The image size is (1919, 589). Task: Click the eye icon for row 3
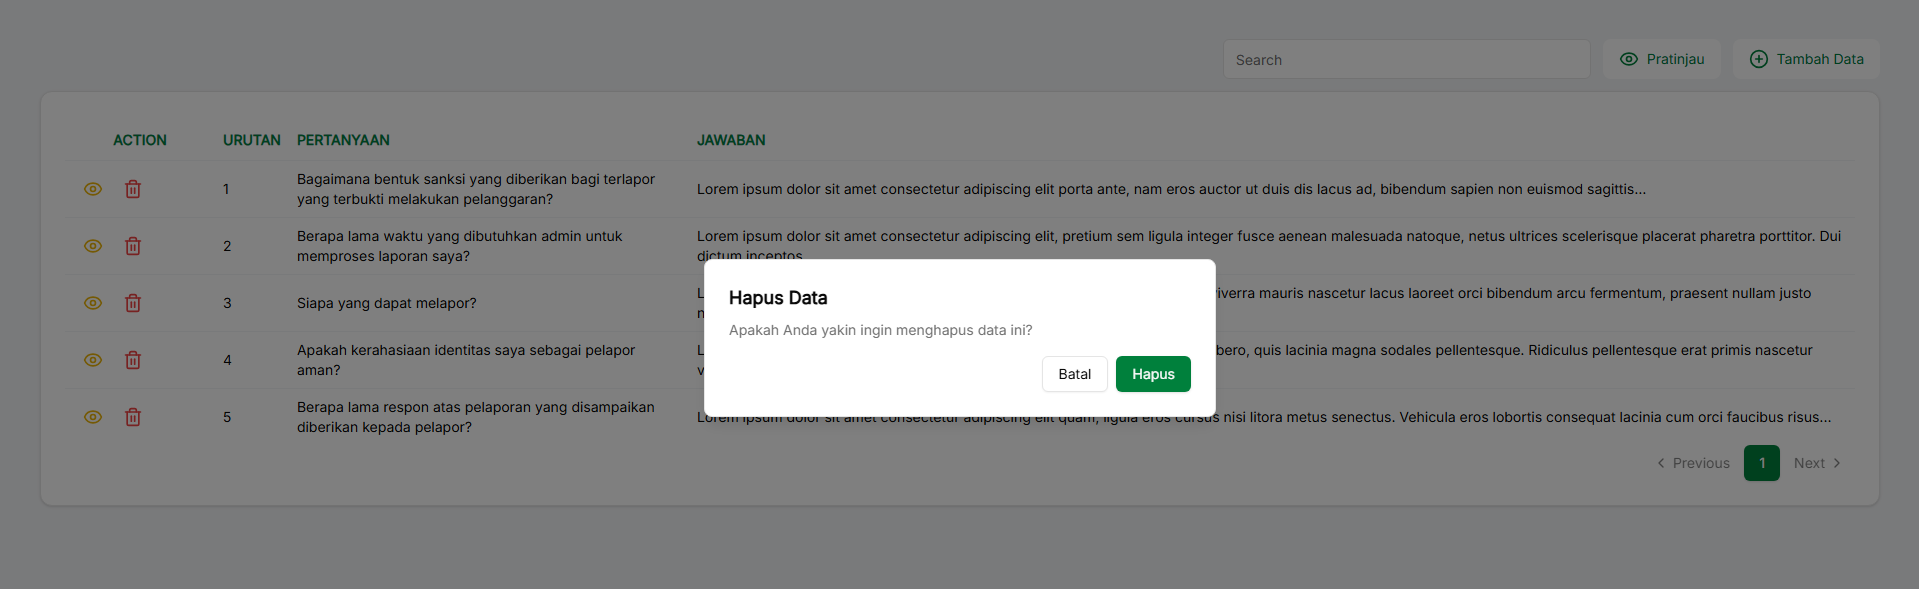(x=93, y=303)
